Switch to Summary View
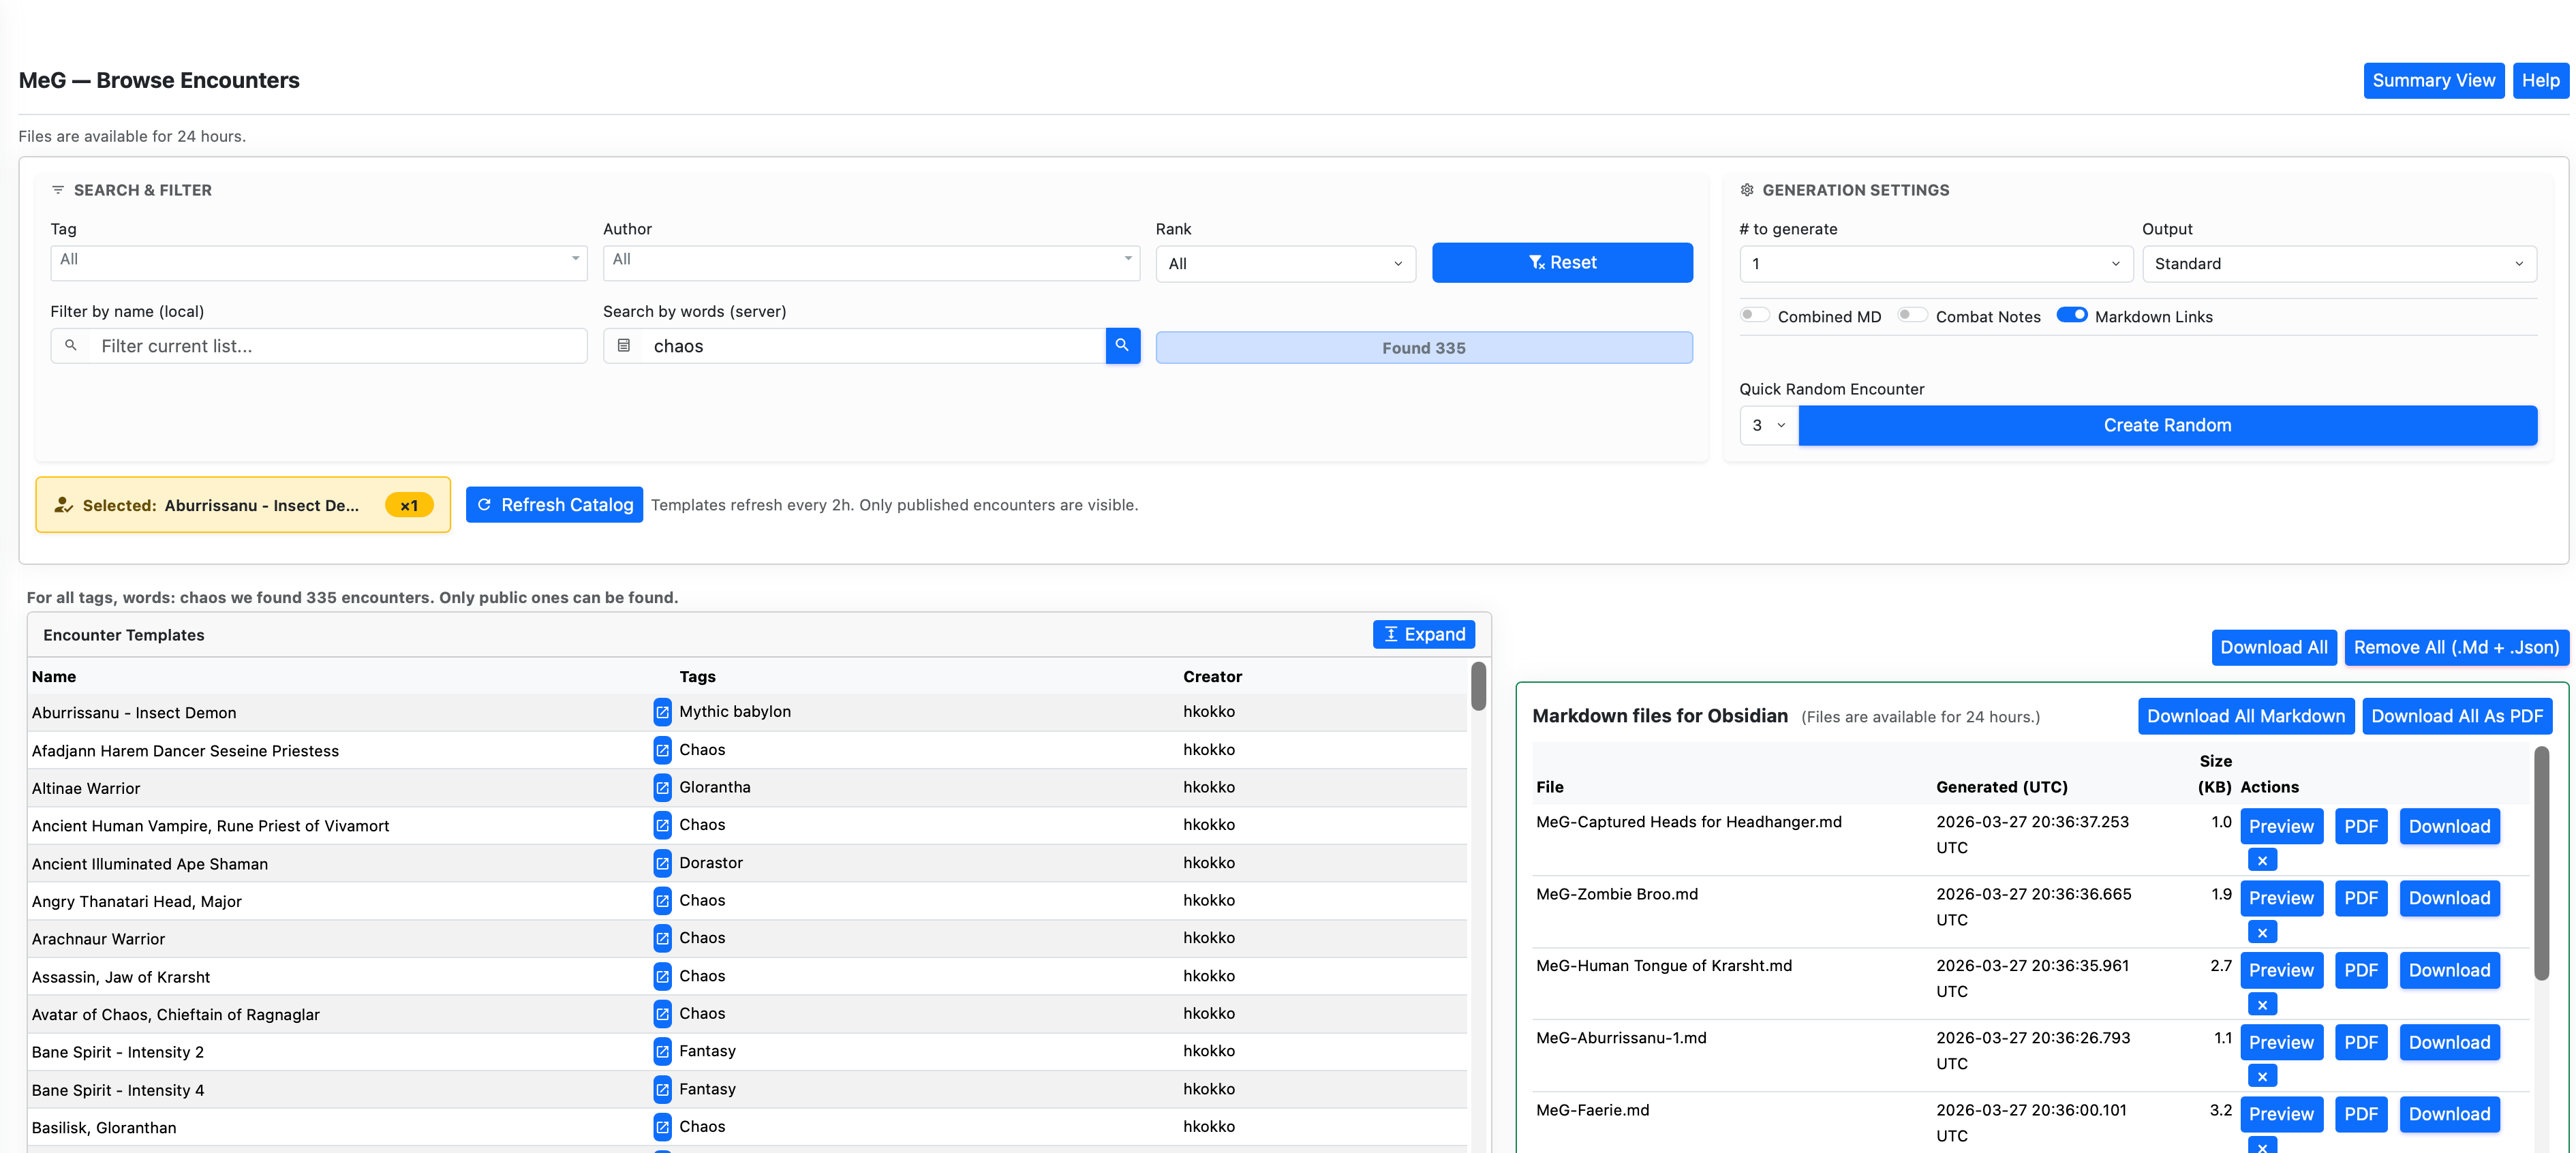The width and height of the screenshot is (2576, 1153). (x=2432, y=81)
